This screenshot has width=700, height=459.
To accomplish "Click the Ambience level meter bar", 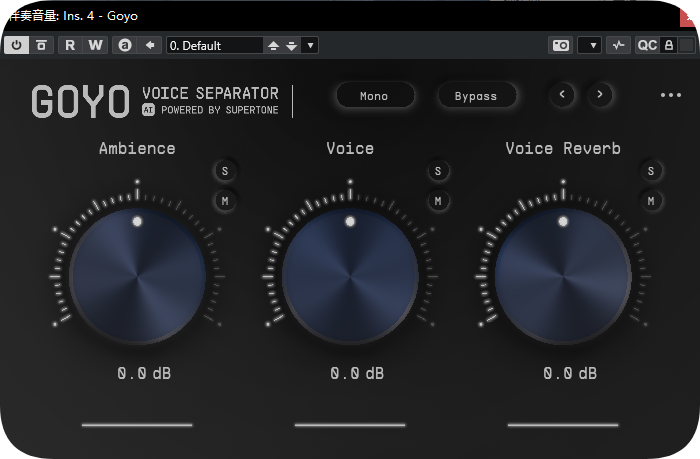I will 137,425.
